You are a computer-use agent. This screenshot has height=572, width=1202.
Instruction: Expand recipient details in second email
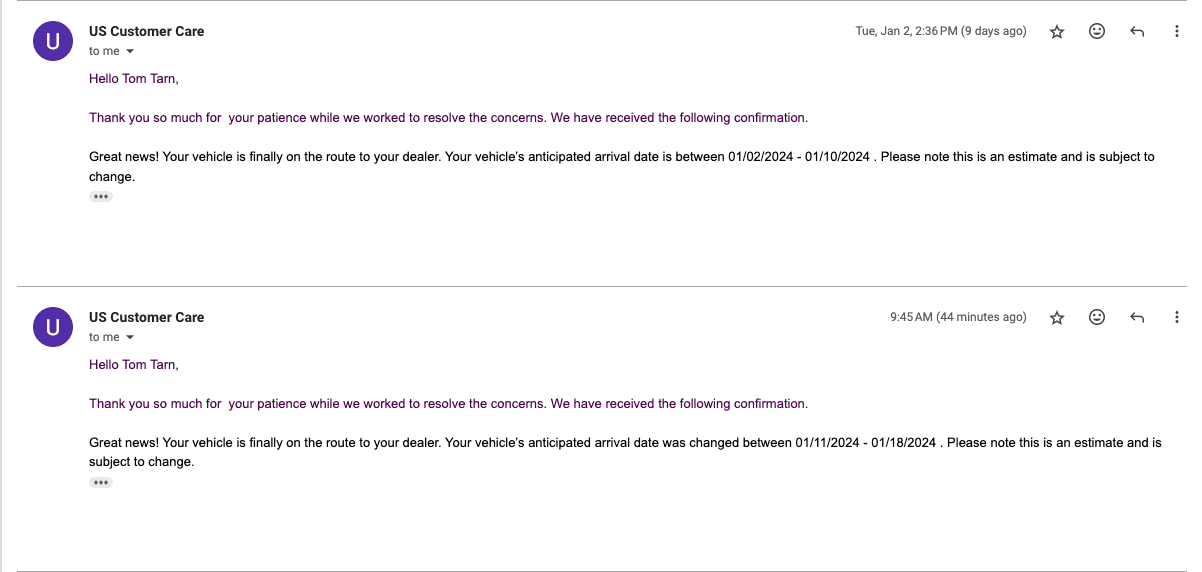click(x=130, y=337)
